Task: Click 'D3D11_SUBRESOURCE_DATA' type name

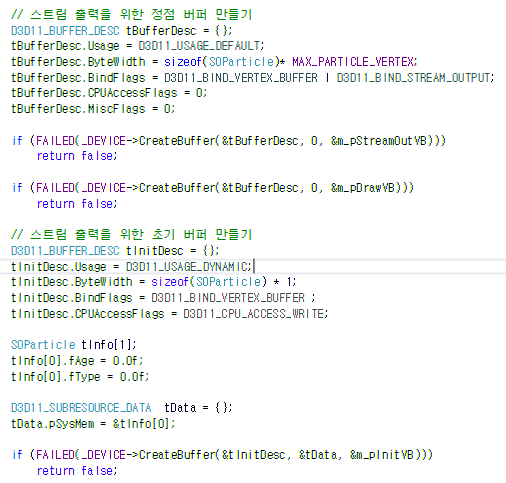Action: pos(81,408)
